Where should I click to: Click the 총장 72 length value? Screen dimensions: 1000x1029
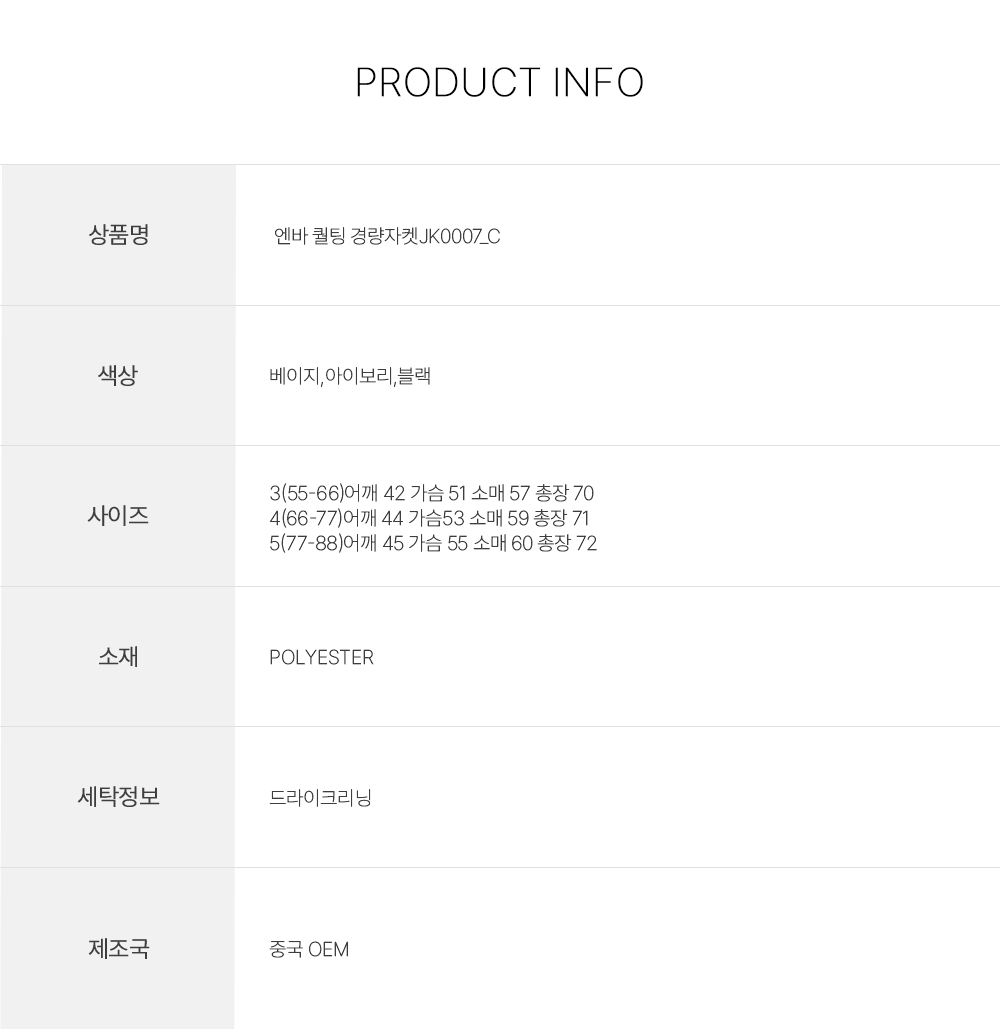click(x=567, y=544)
